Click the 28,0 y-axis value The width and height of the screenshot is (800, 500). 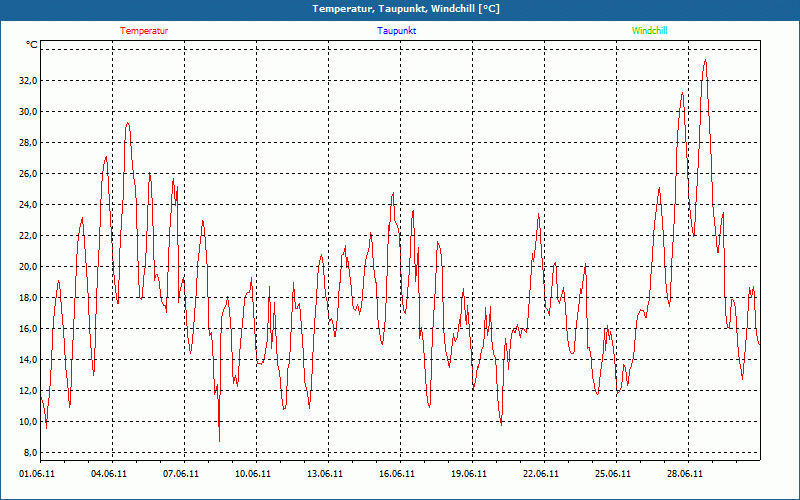point(27,143)
